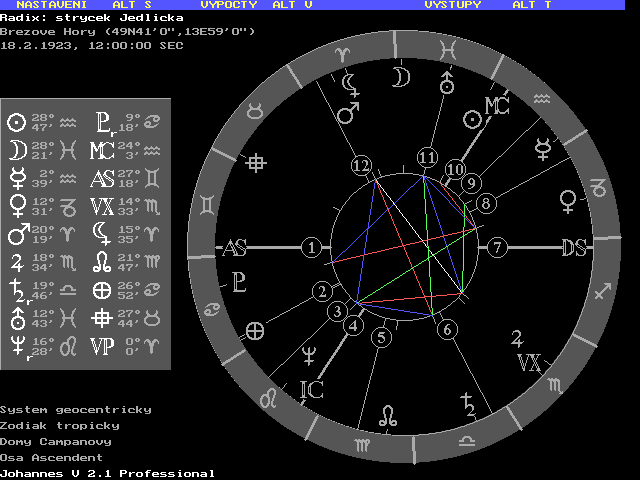Select the Saturn glyph in the chart wheel
The image size is (640, 480).
pyautogui.click(x=466, y=405)
